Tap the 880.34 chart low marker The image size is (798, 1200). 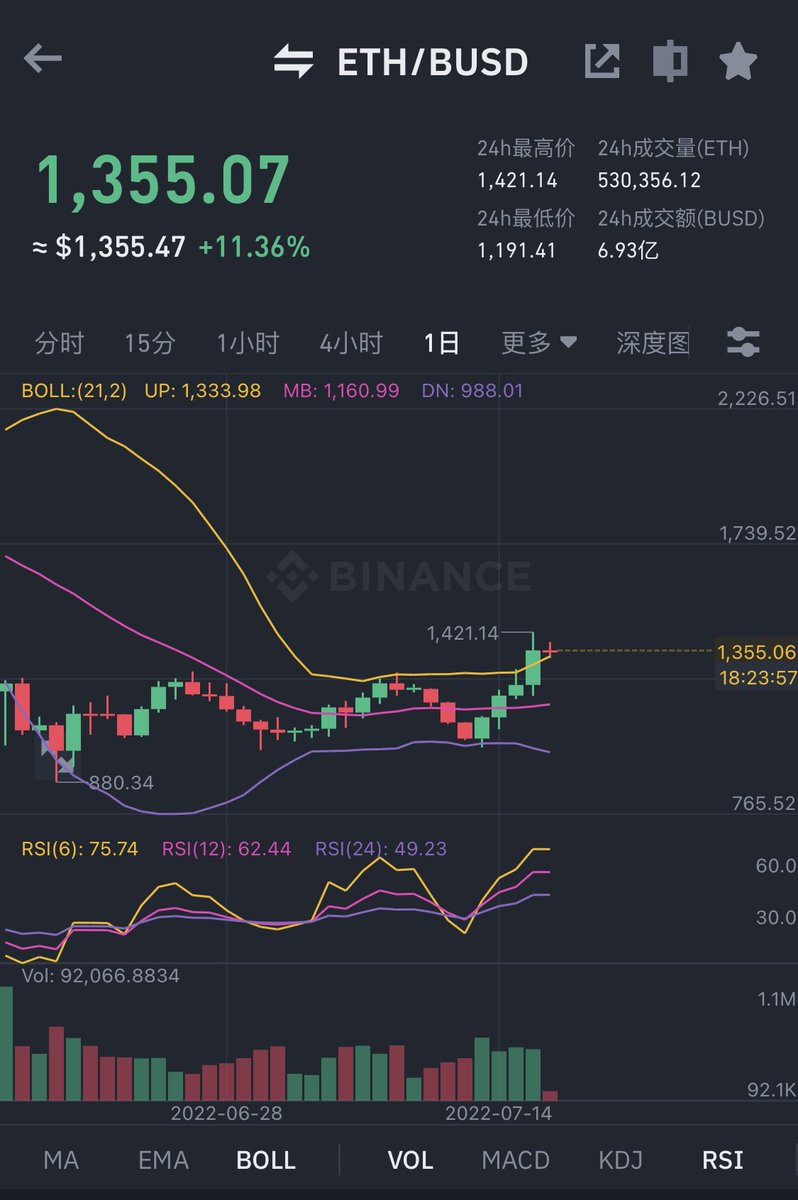point(121,782)
